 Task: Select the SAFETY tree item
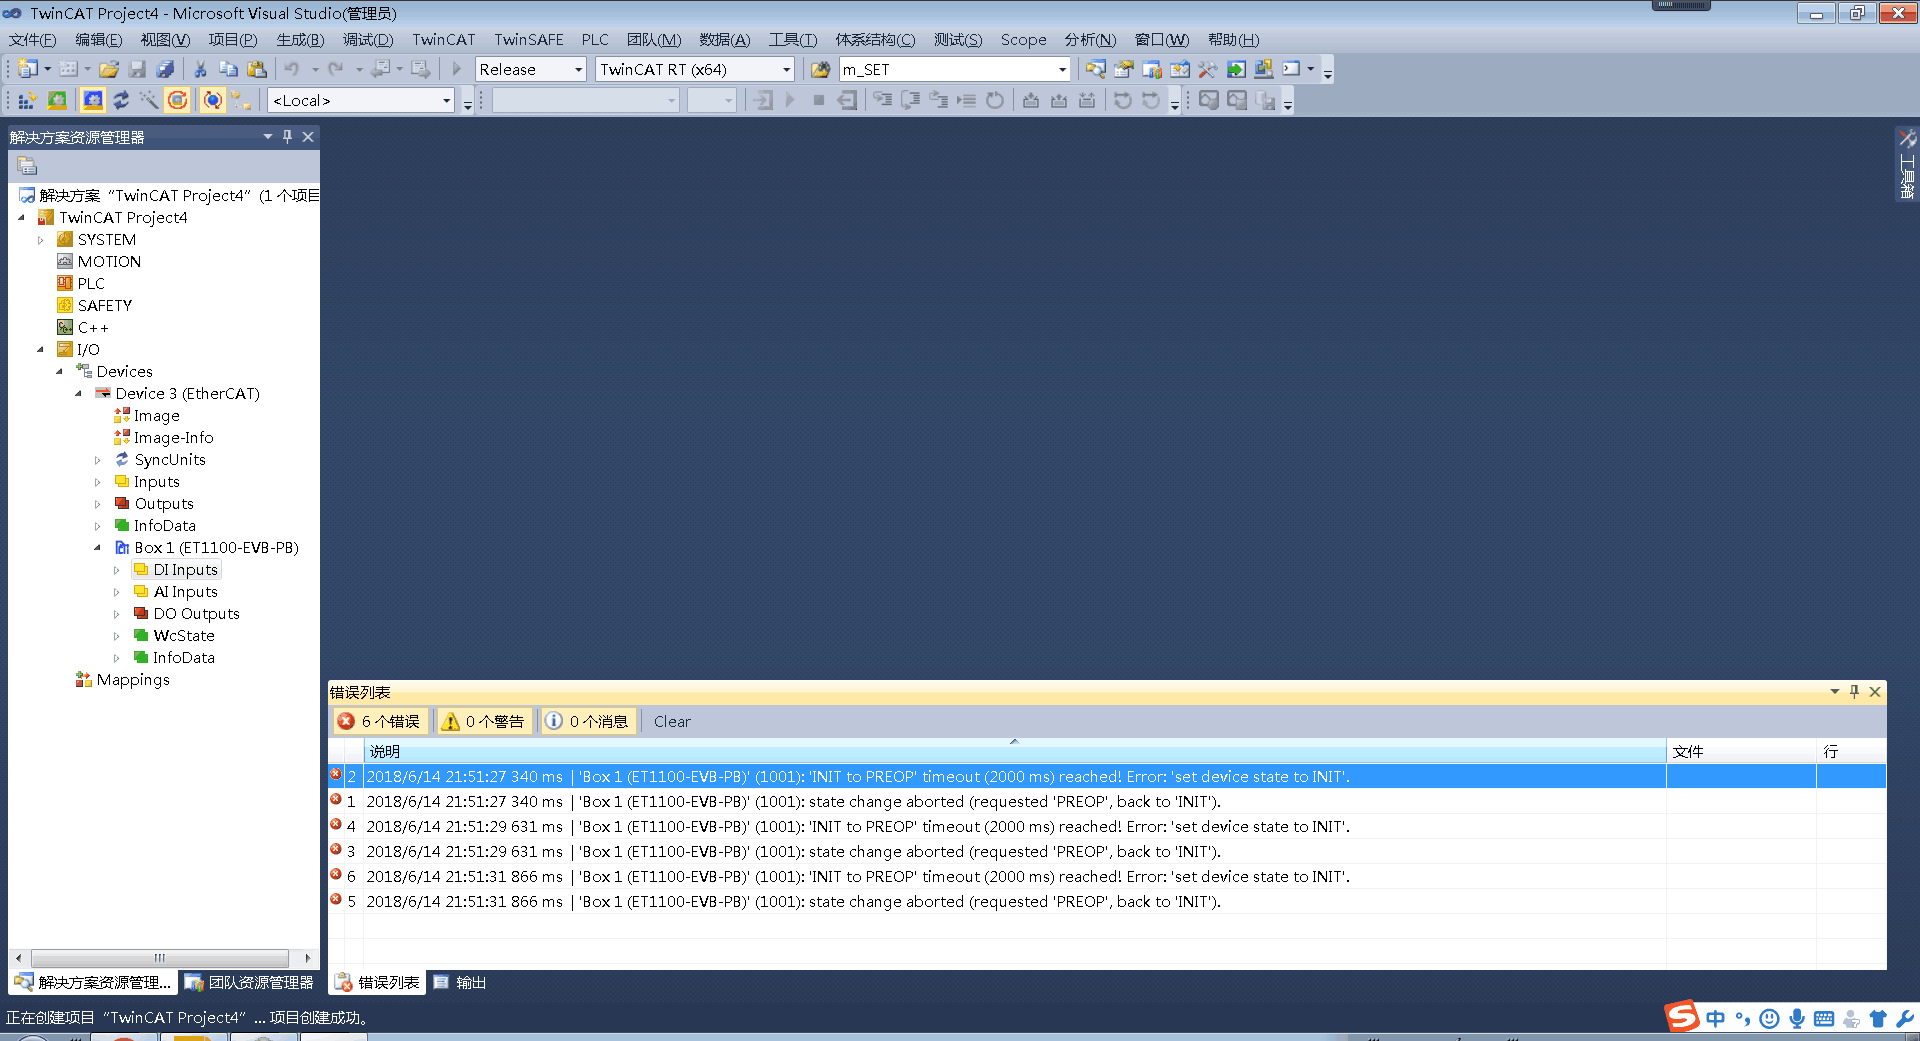[105, 306]
